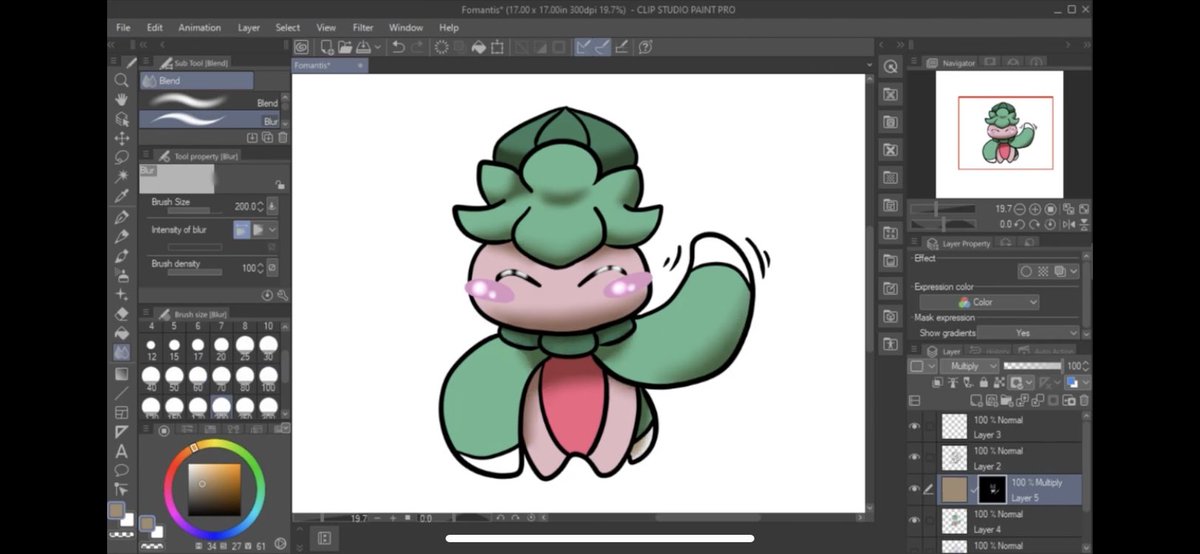The image size is (1200, 554).
Task: Select the Blur sub tool brush
Action: 210,119
